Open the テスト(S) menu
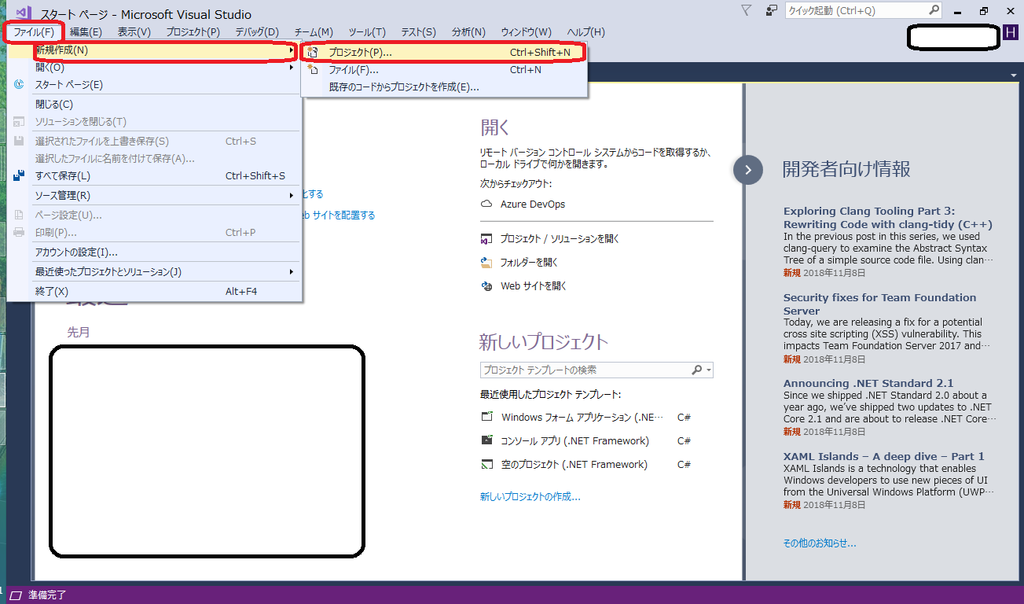The height and width of the screenshot is (604, 1024). click(x=418, y=32)
